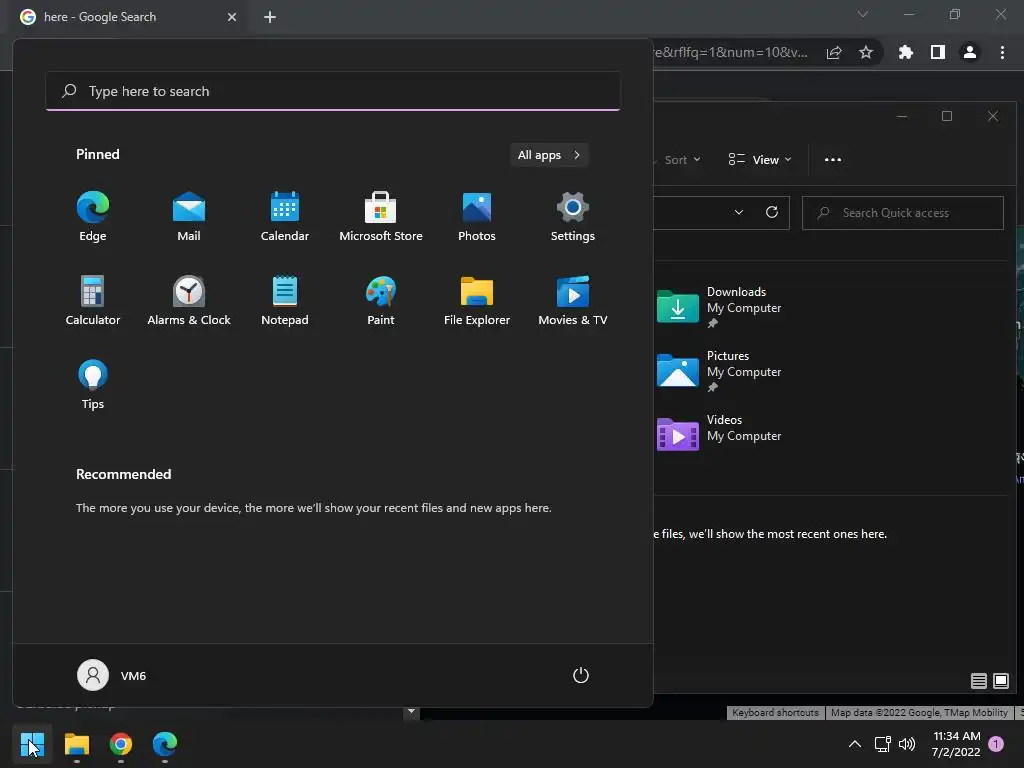The width and height of the screenshot is (1024, 768).
Task: Open File Explorer from Pinned apps
Action: click(x=477, y=300)
